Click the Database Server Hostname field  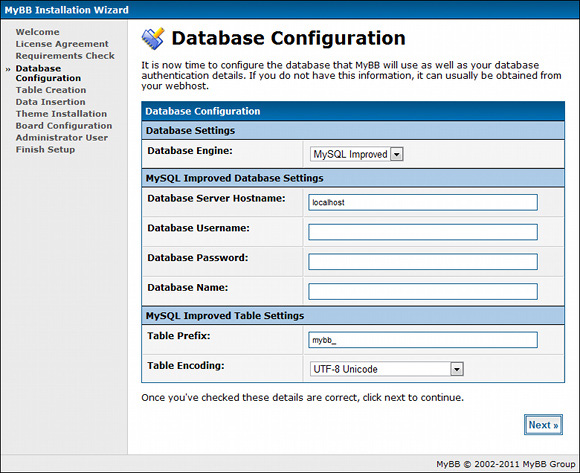pyautogui.click(x=423, y=202)
